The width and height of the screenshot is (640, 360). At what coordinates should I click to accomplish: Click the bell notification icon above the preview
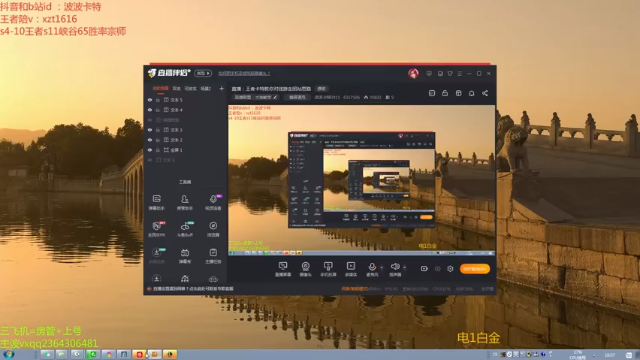[471, 93]
